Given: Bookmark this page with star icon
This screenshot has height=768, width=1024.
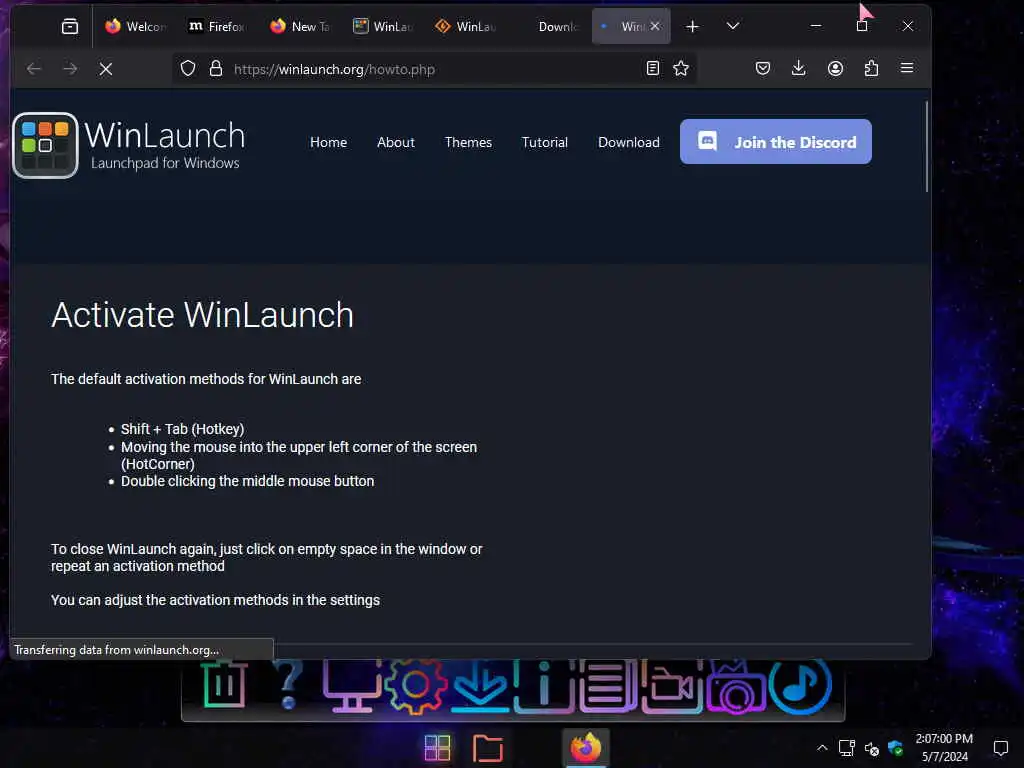Looking at the screenshot, I should (680, 69).
